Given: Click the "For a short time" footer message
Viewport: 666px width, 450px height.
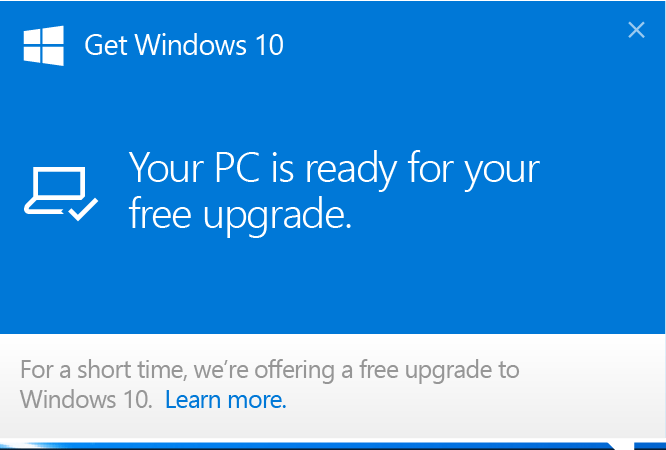Looking at the screenshot, I should click(x=270, y=370).
